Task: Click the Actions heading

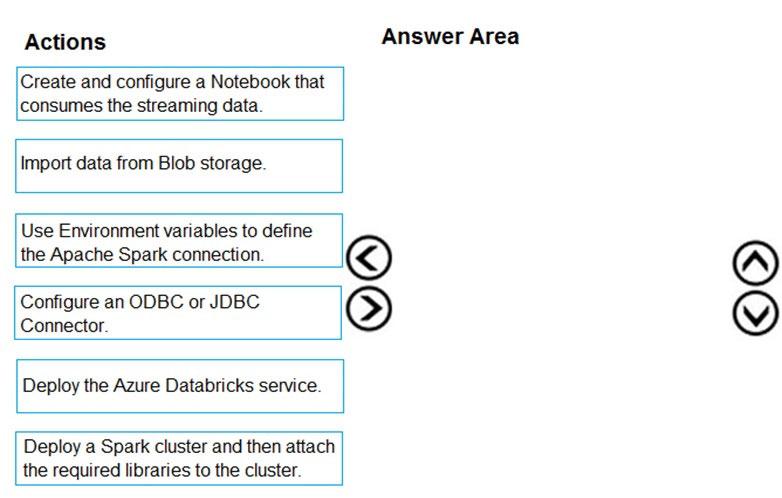Action: pos(65,42)
